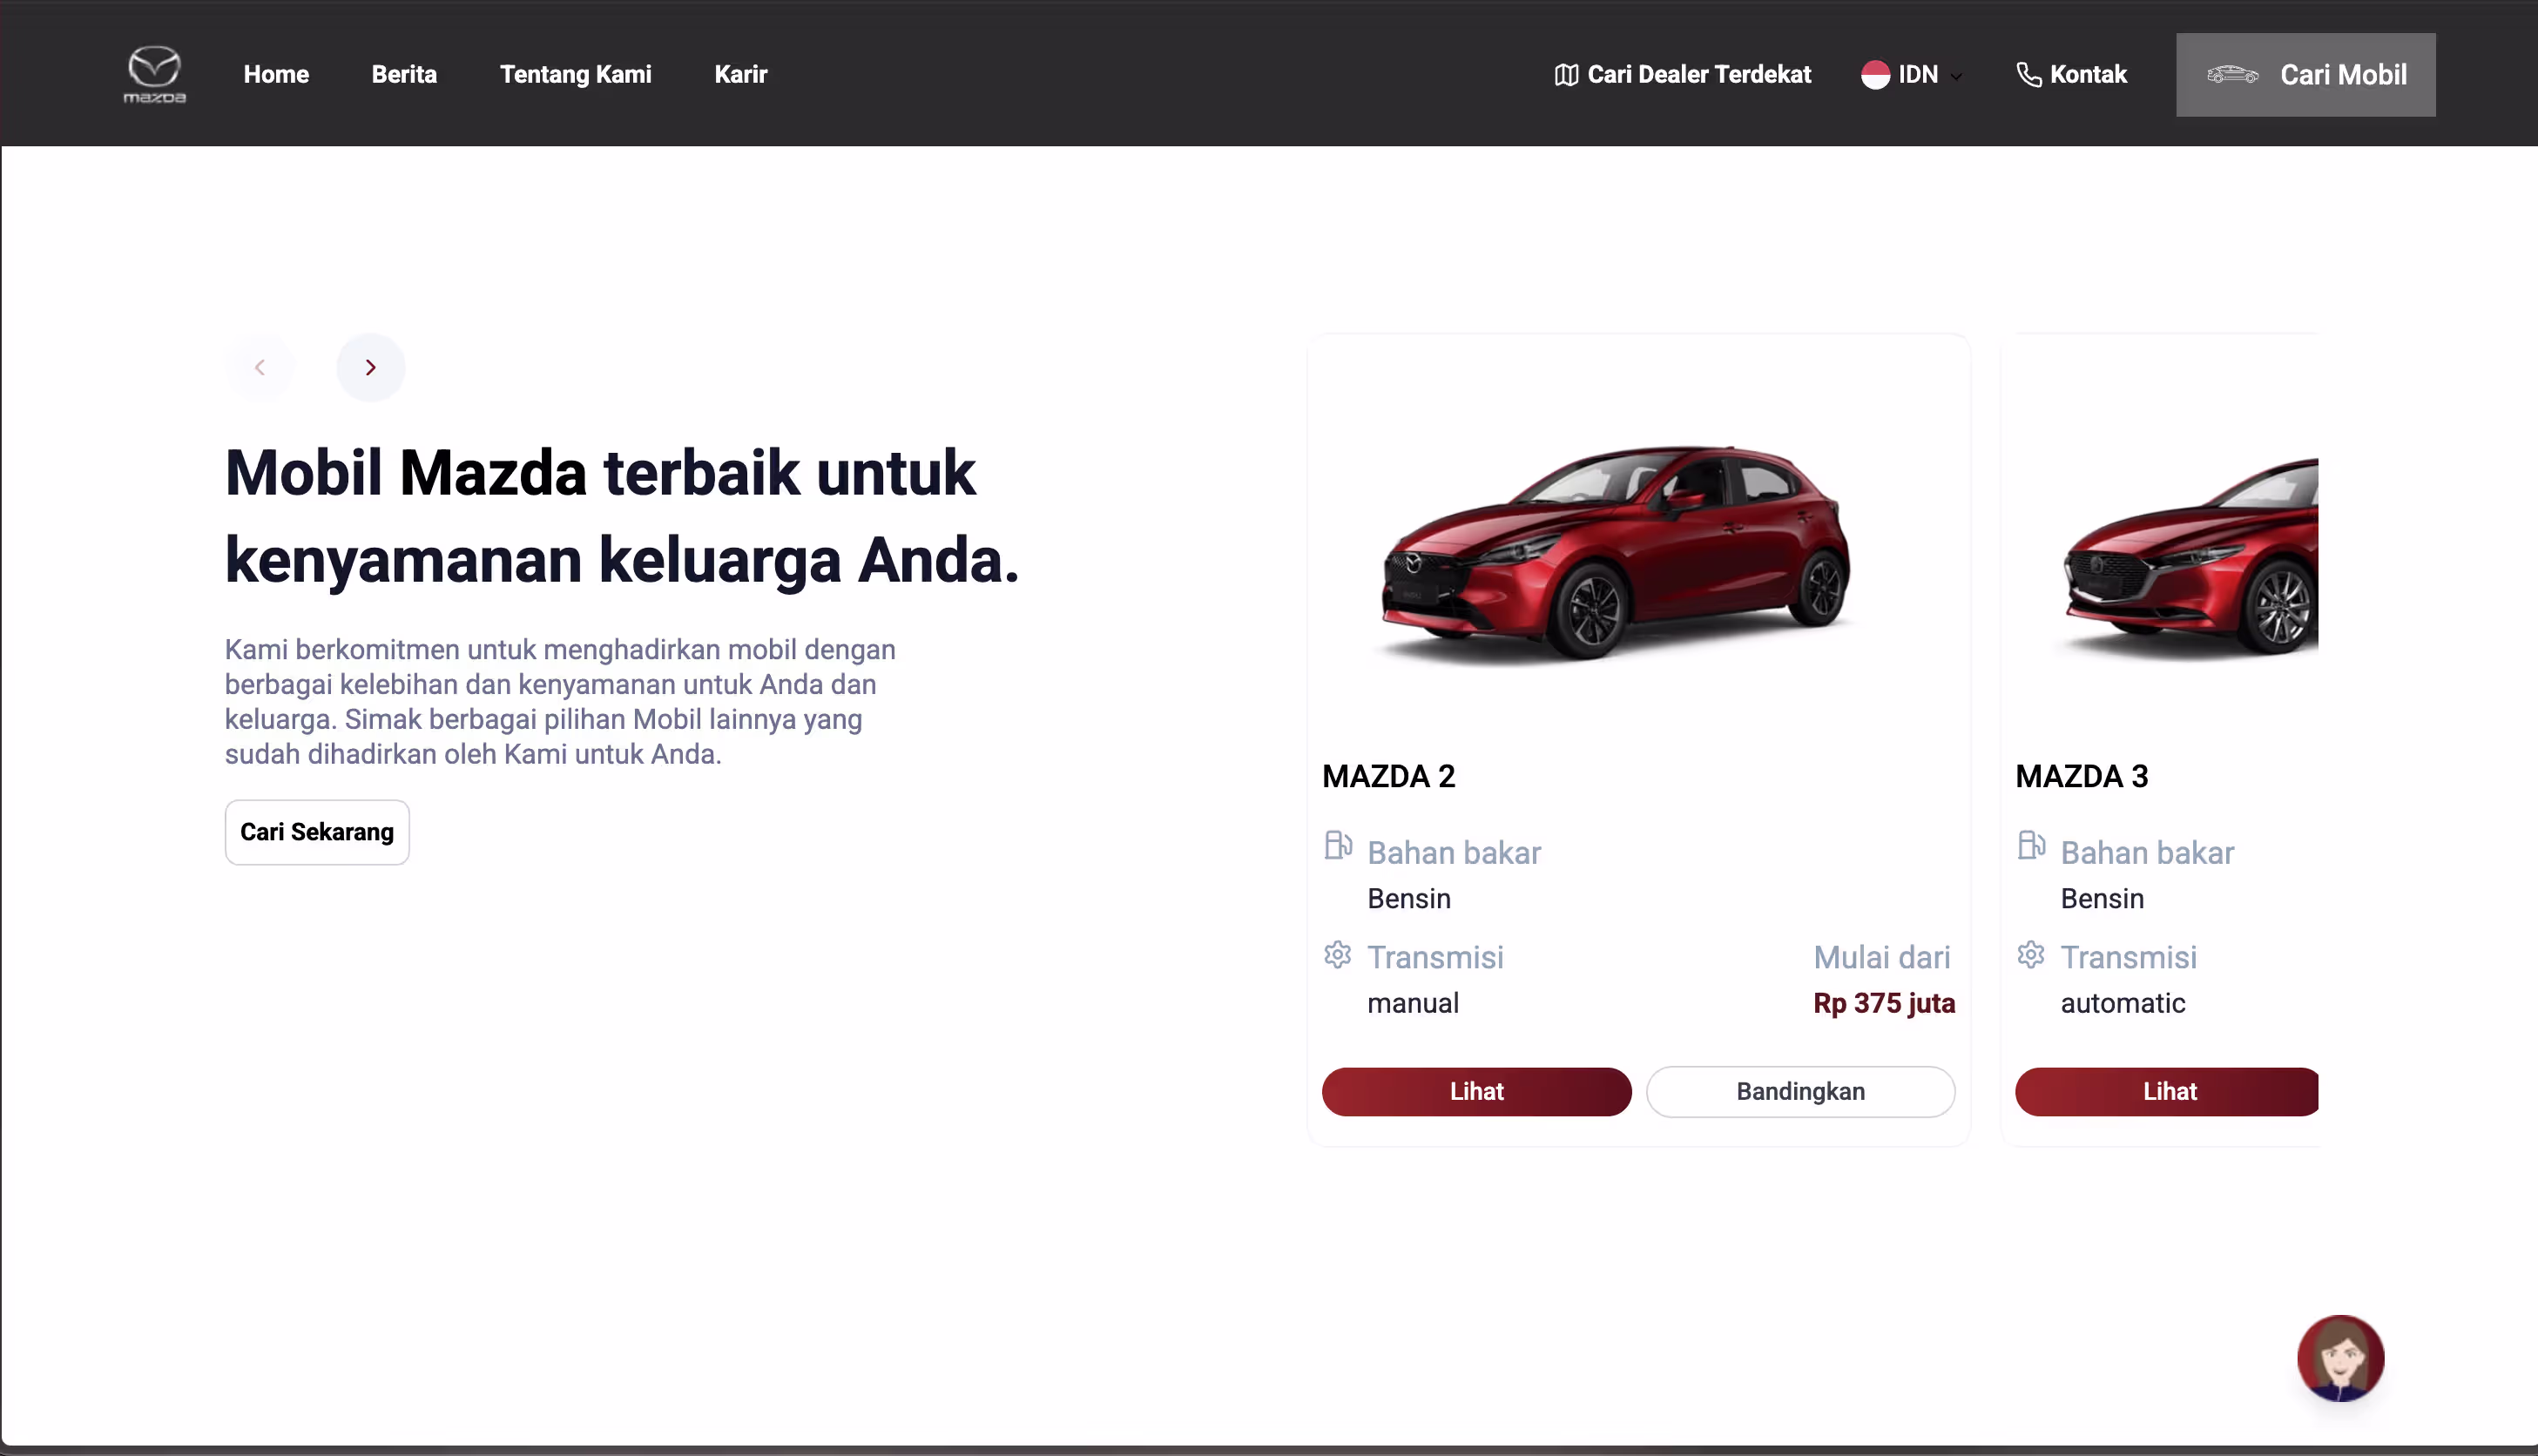2538x1456 pixels.
Task: Click the fuel pump icon on Mazda 2 card
Action: tap(1338, 845)
